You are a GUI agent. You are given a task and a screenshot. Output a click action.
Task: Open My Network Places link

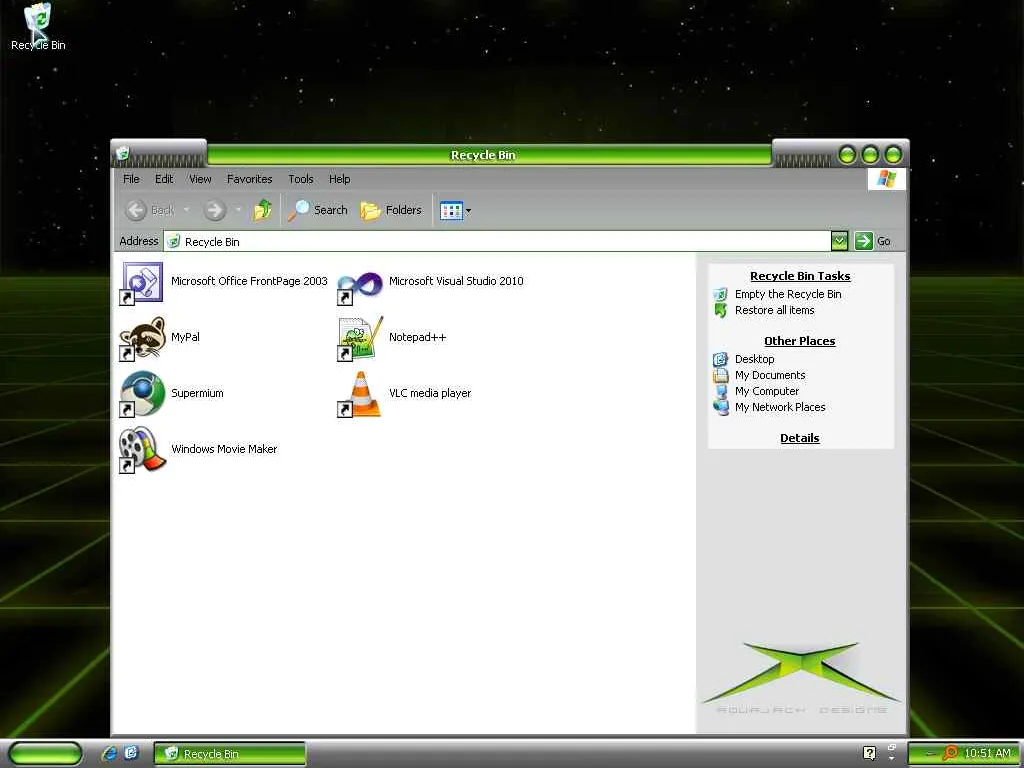click(780, 407)
